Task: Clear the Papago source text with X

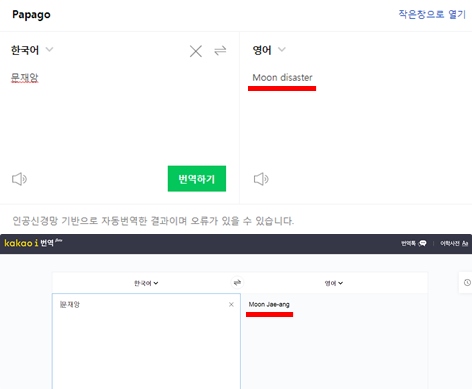Action: tap(196, 51)
